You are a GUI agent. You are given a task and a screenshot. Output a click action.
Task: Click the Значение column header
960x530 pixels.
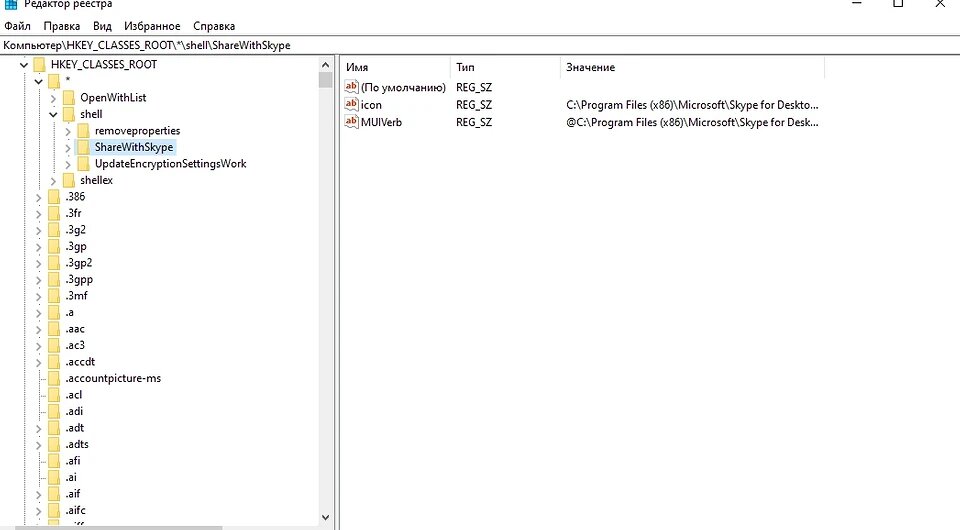(692, 67)
